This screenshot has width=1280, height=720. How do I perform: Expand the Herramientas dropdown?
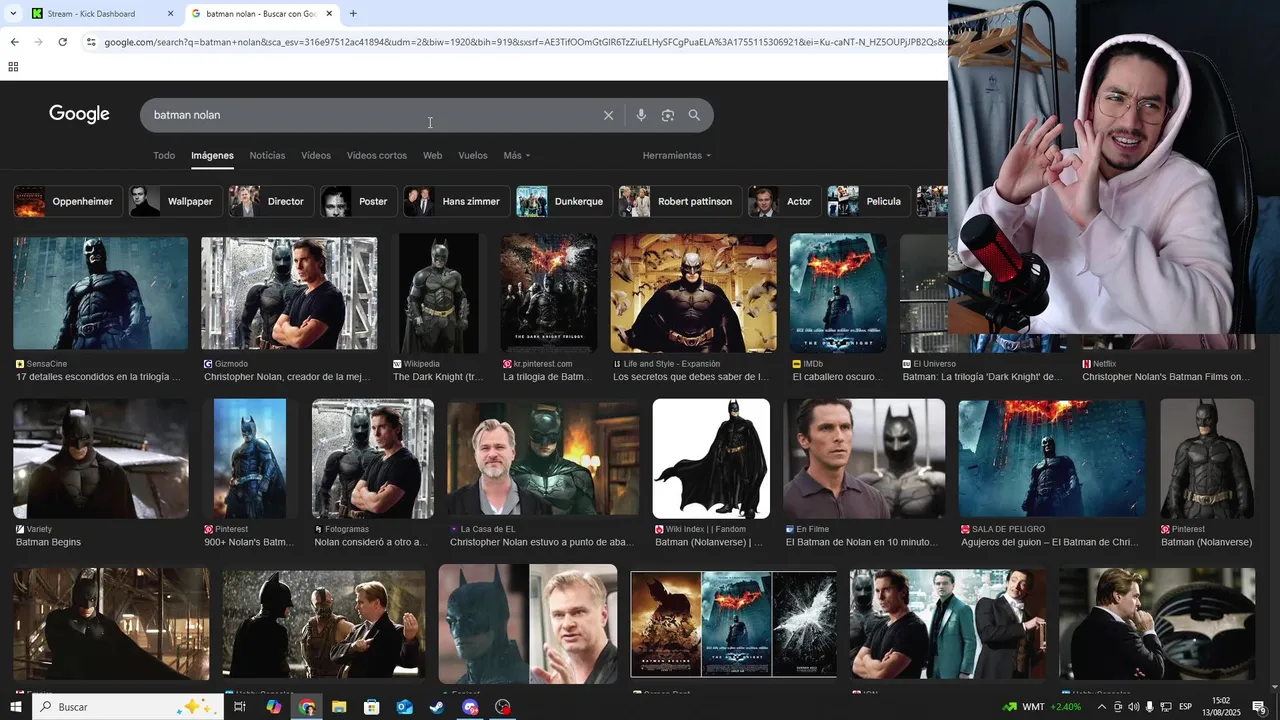pyautogui.click(x=677, y=156)
